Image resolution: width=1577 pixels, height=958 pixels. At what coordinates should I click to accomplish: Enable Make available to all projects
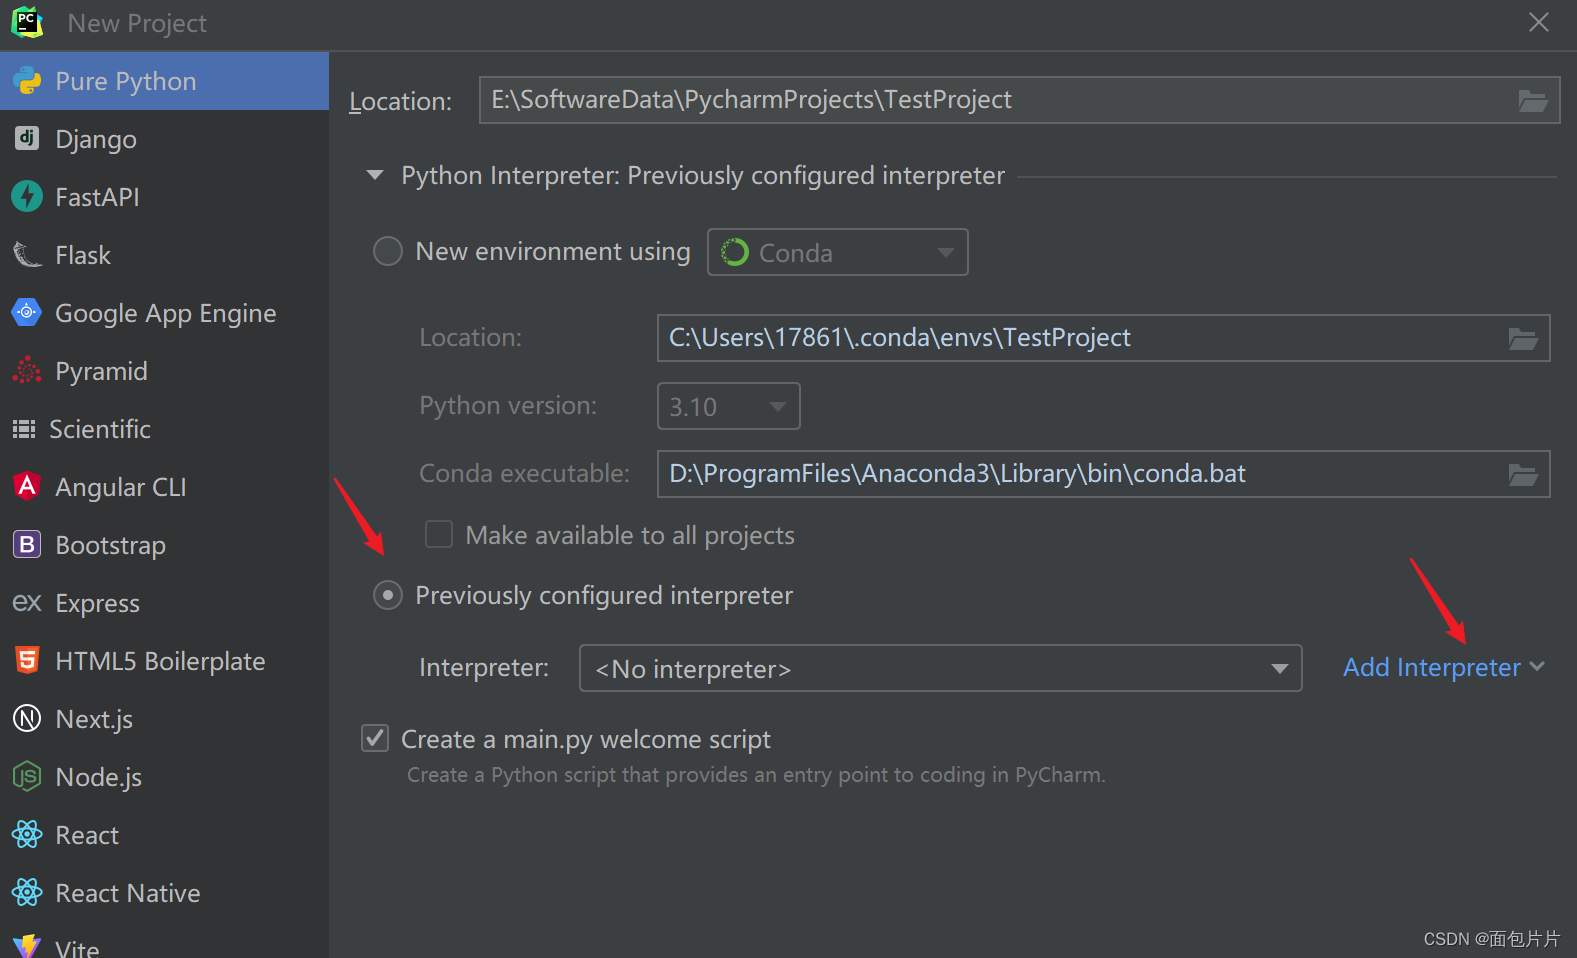point(439,534)
